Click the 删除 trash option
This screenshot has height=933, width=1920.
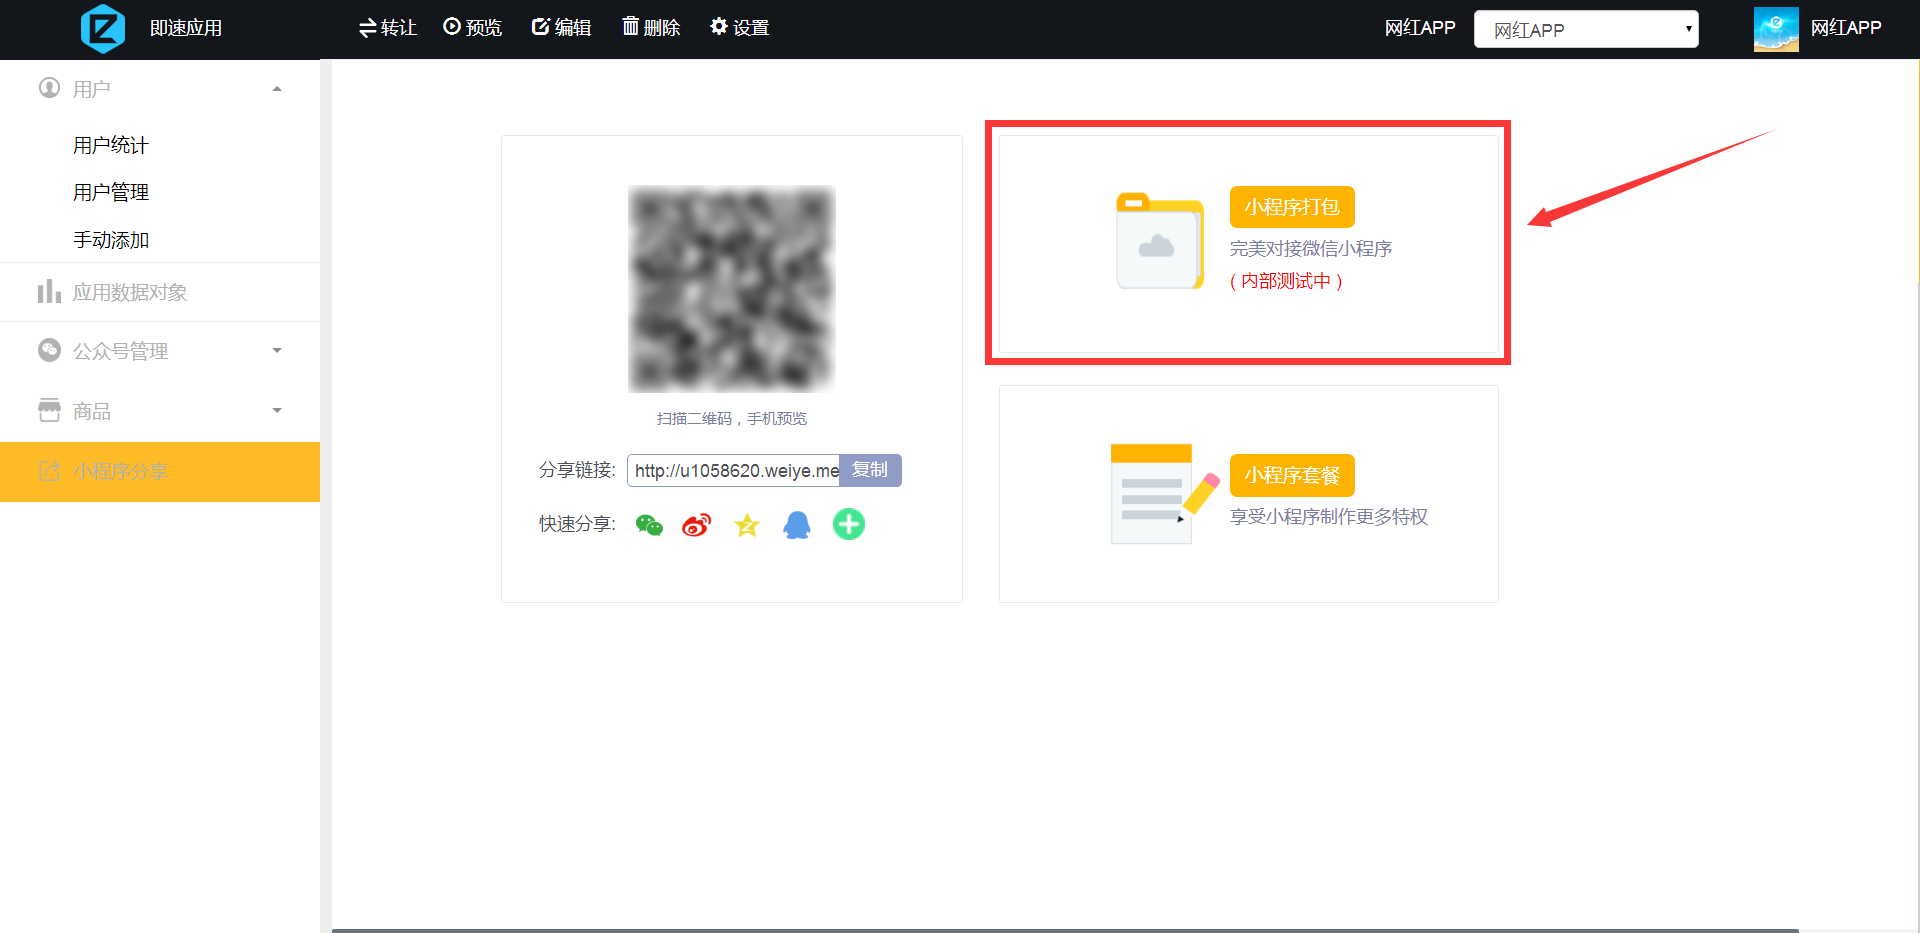click(x=651, y=28)
